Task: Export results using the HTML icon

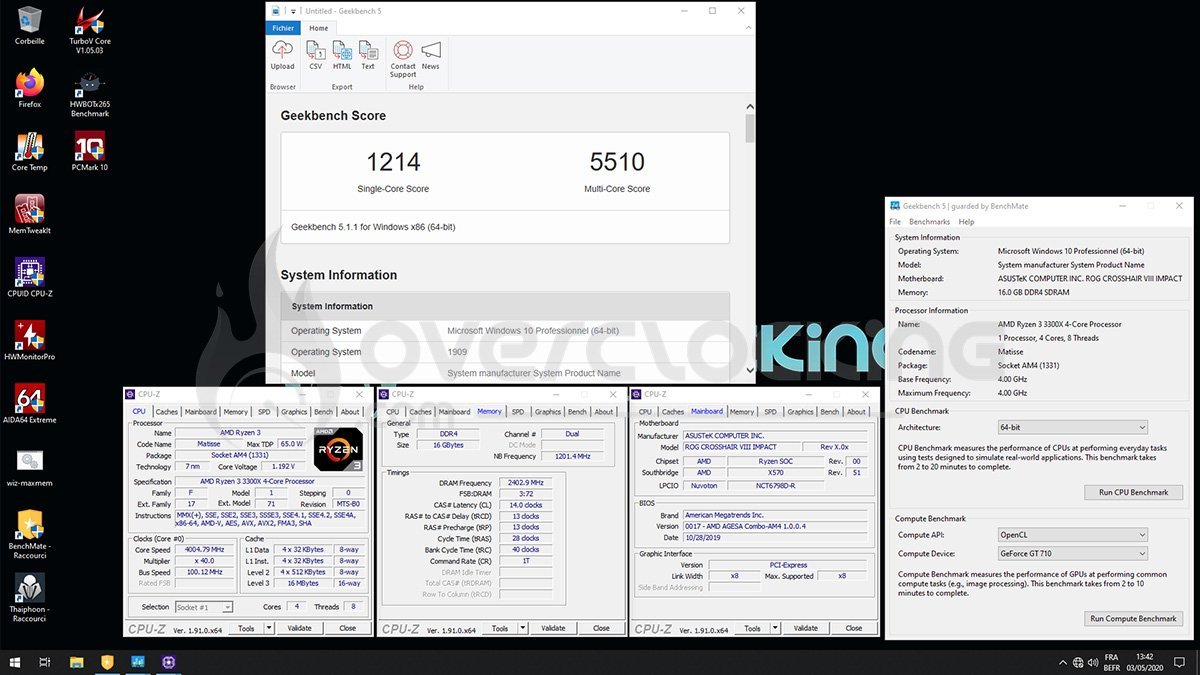Action: [x=342, y=54]
